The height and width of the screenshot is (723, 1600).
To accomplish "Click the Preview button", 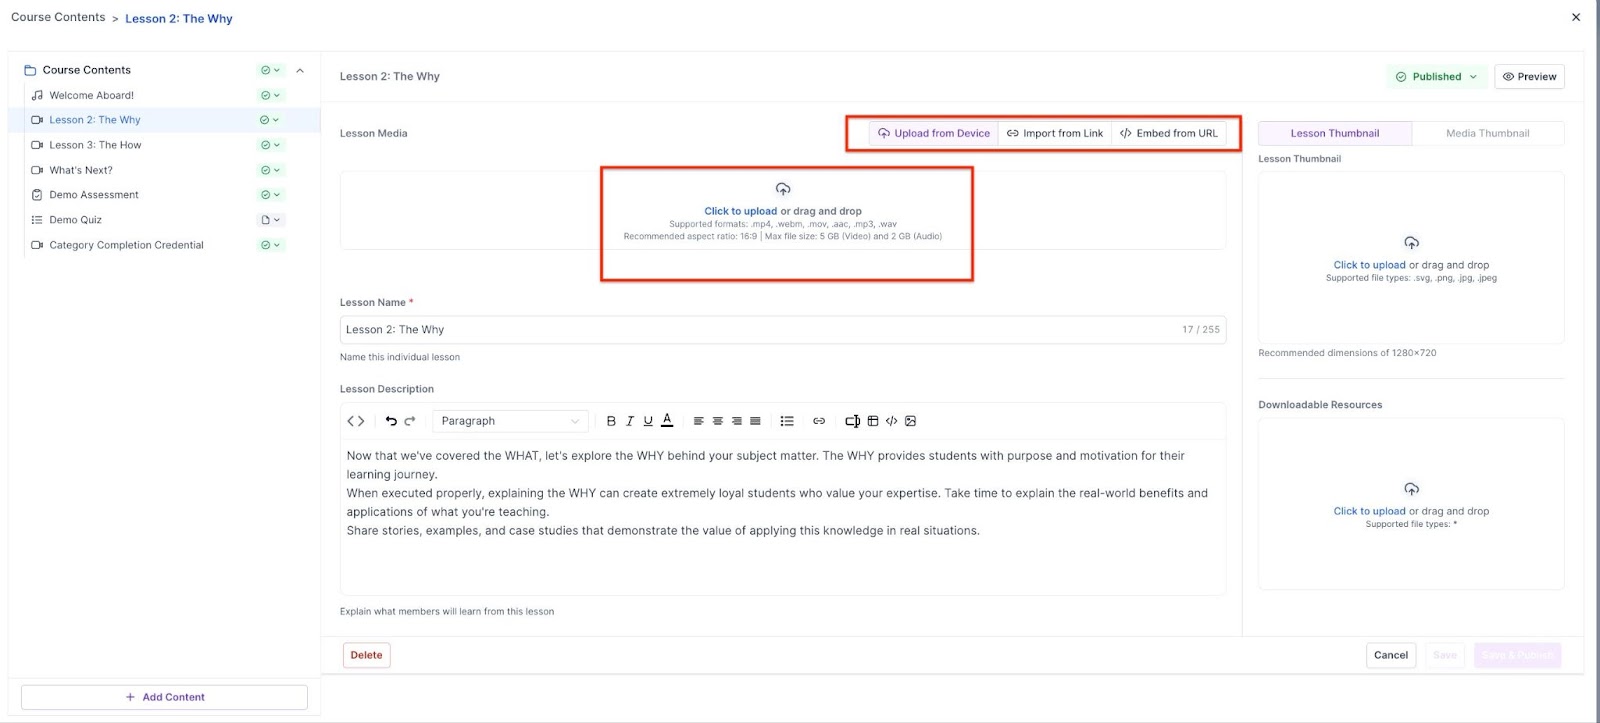I will (x=1529, y=77).
